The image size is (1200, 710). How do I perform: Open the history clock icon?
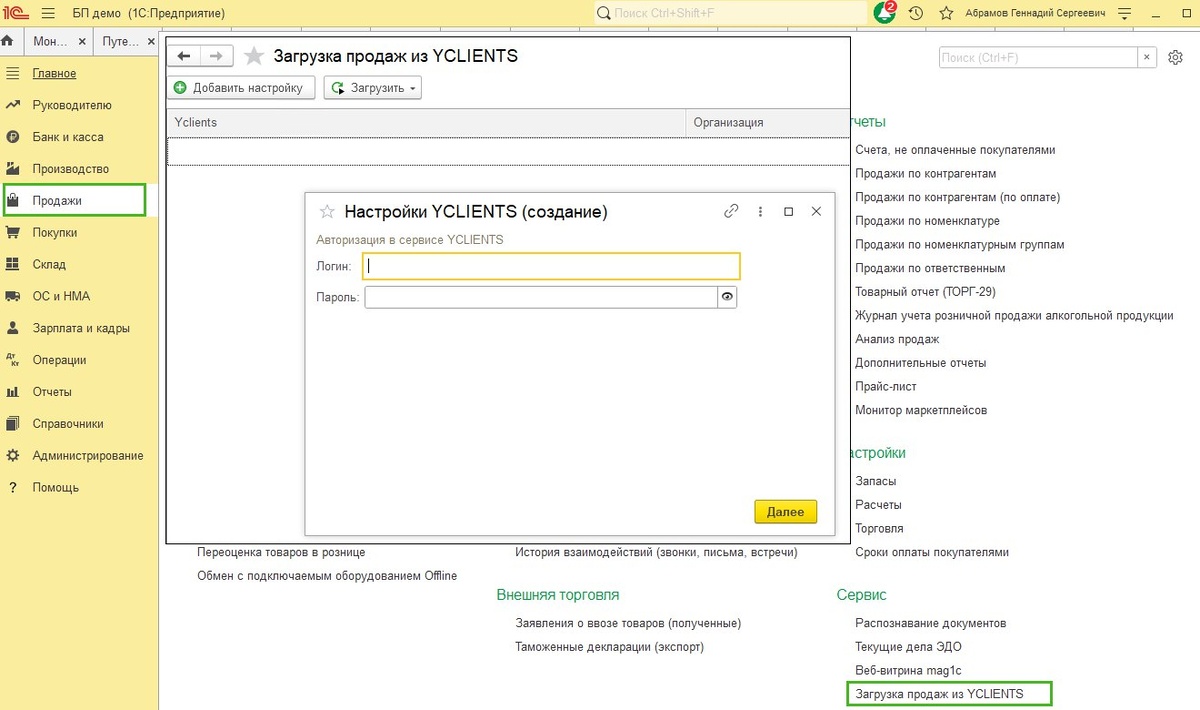(916, 14)
